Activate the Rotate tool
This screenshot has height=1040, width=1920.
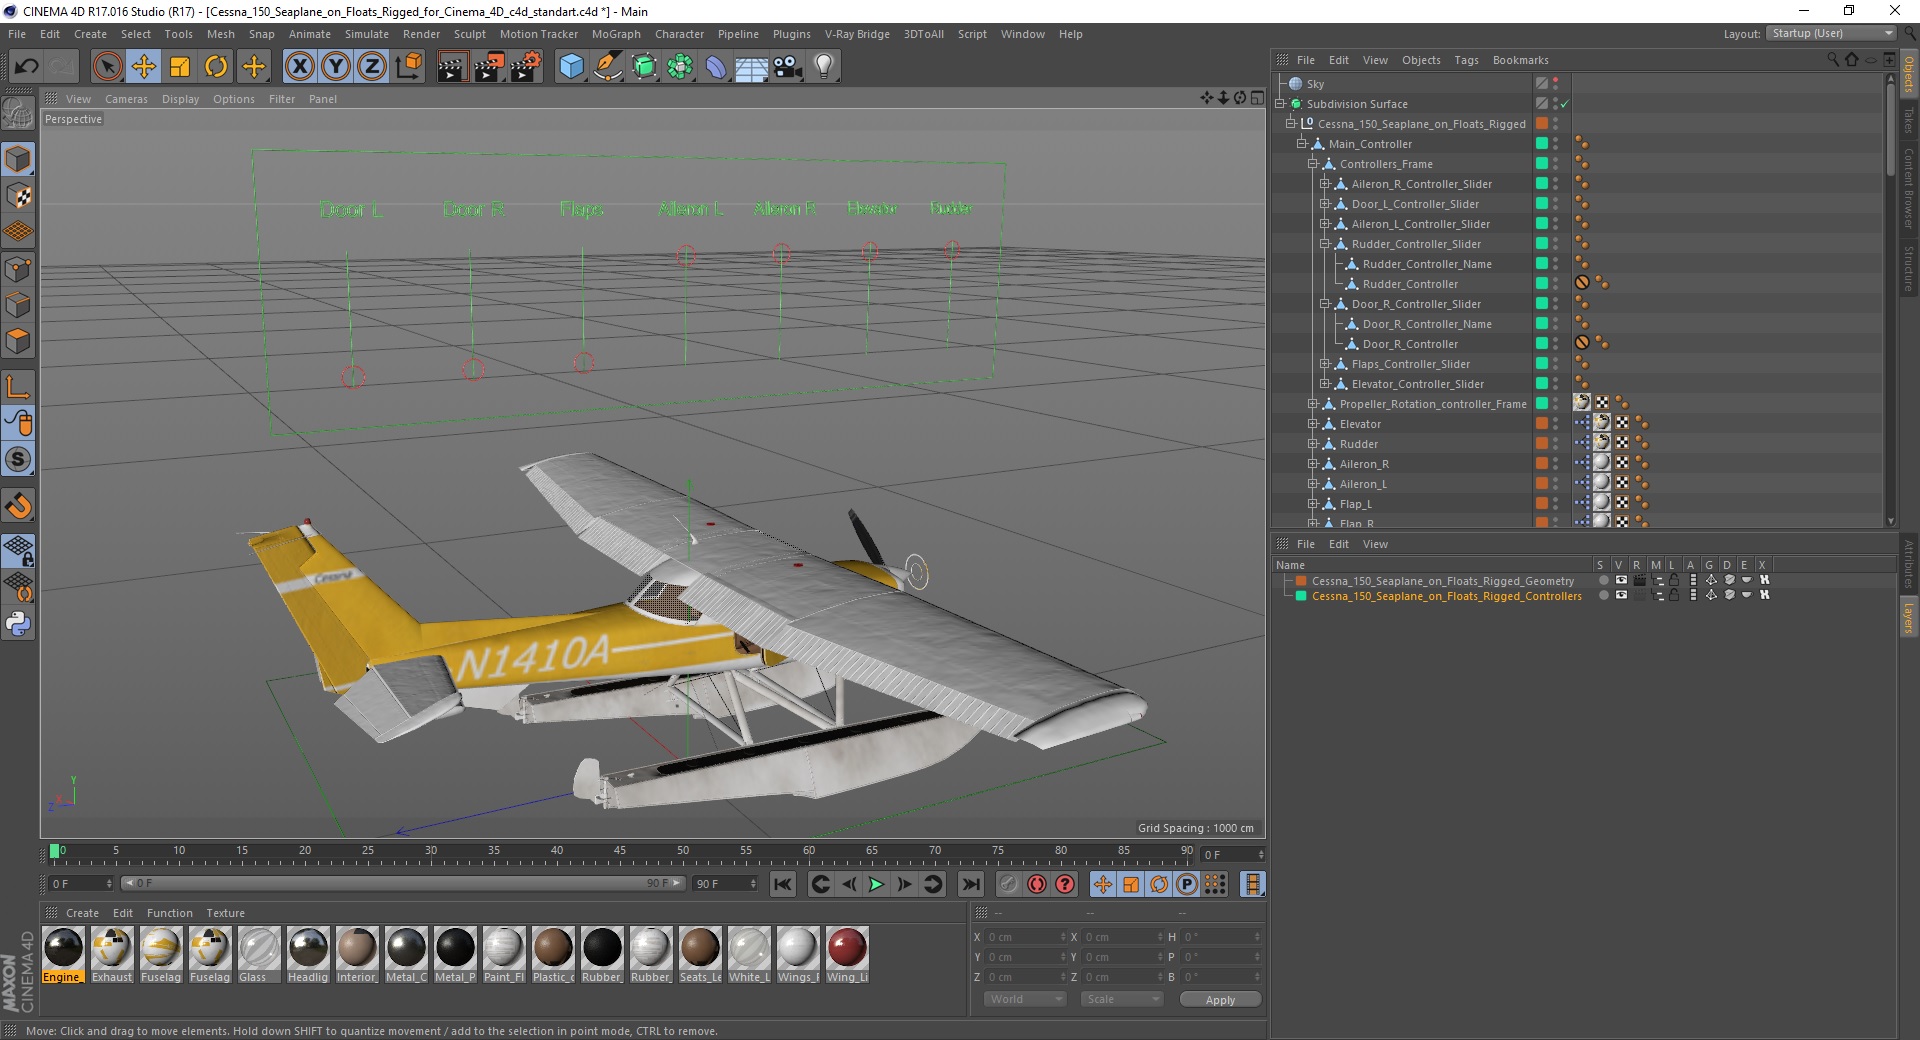[x=216, y=67]
